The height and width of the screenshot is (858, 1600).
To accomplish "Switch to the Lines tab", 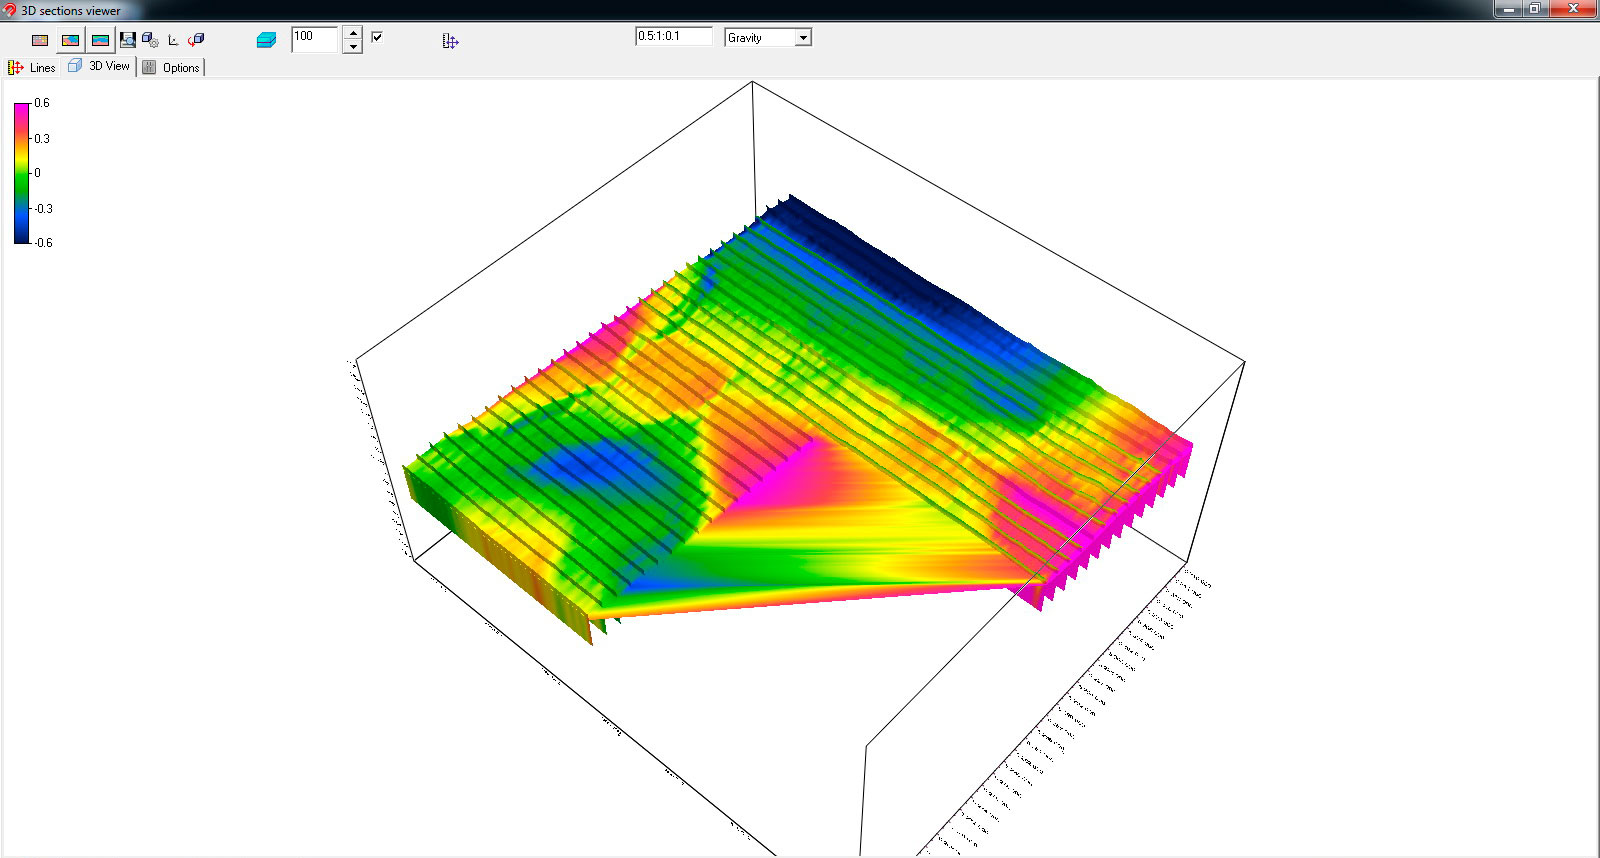I will (32, 67).
